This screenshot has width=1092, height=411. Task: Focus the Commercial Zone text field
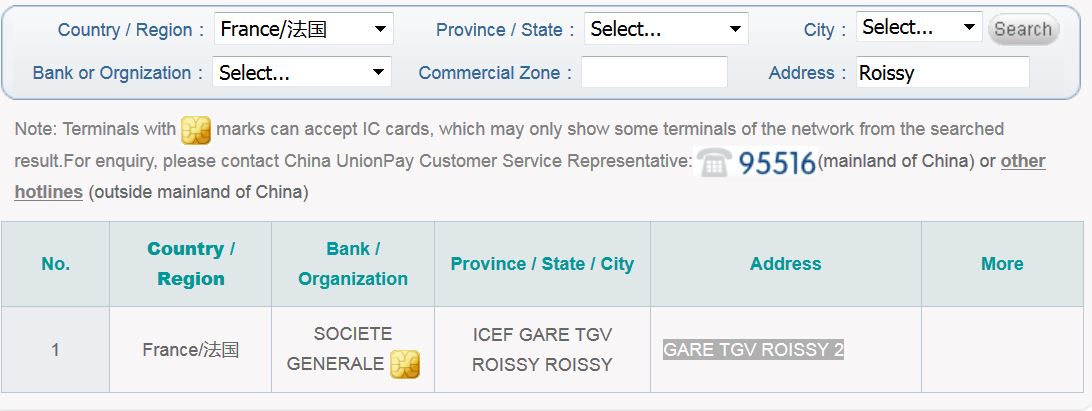coord(654,72)
